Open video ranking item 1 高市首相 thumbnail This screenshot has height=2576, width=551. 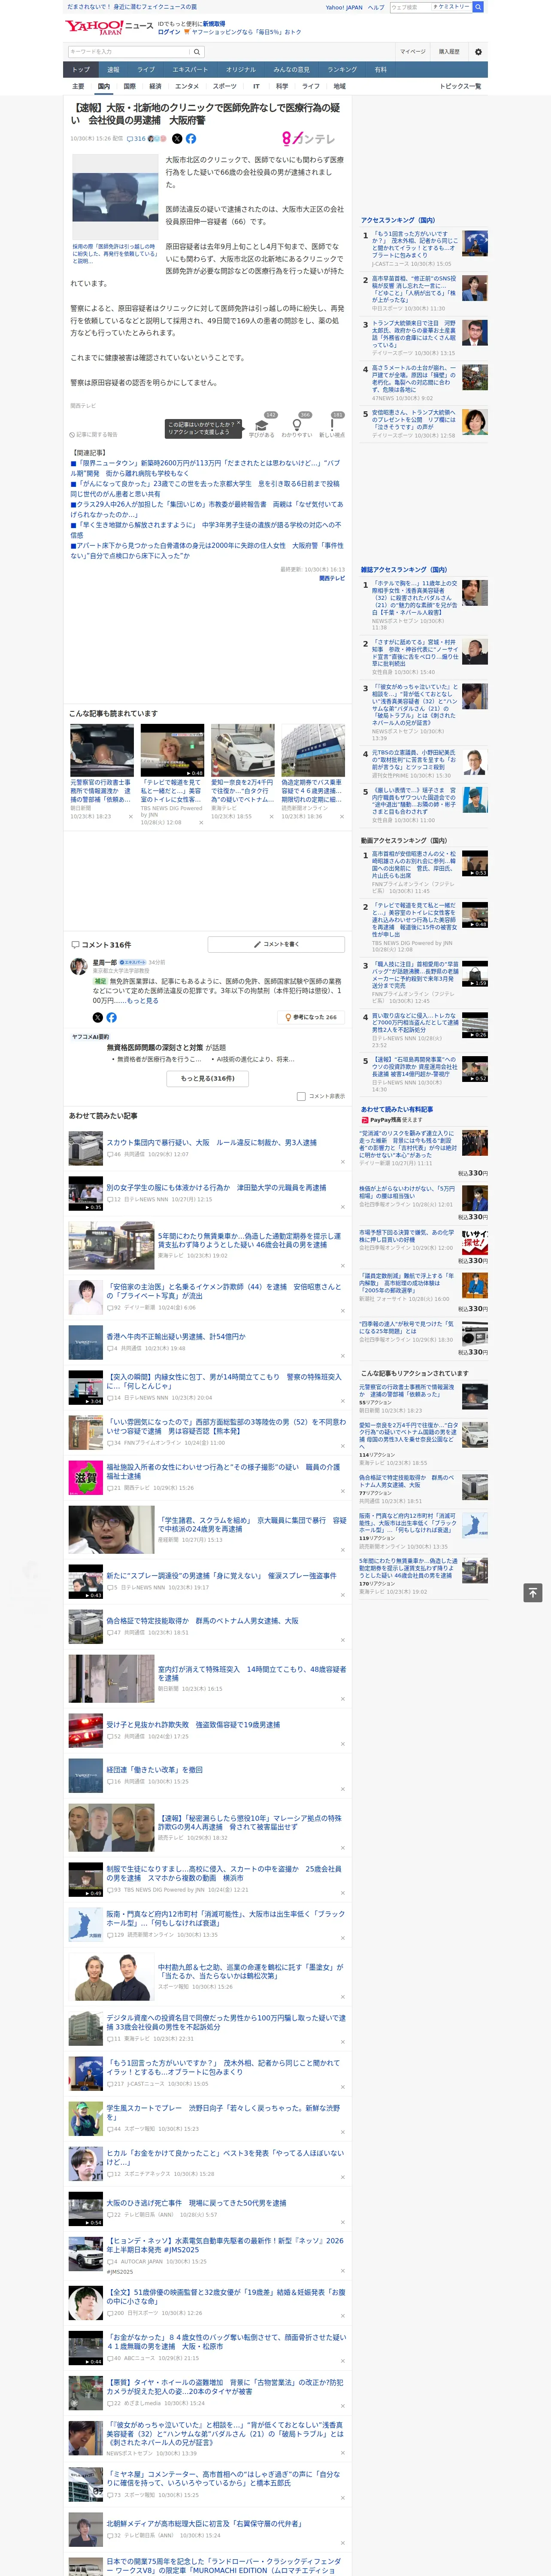[475, 863]
